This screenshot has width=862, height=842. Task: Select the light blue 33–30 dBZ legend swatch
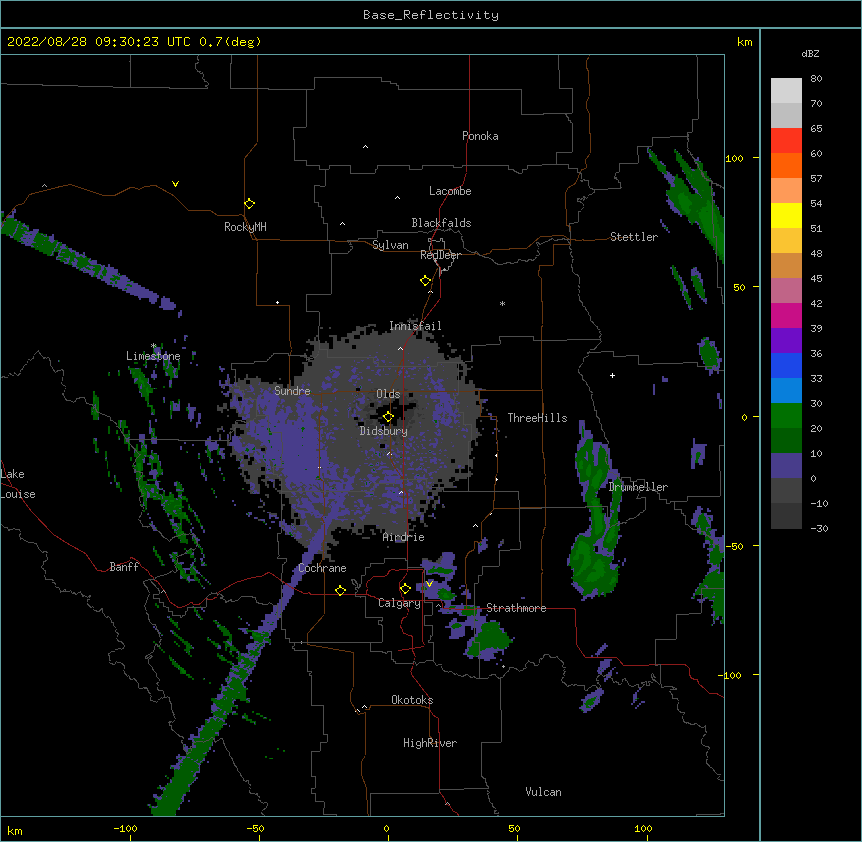pos(786,390)
